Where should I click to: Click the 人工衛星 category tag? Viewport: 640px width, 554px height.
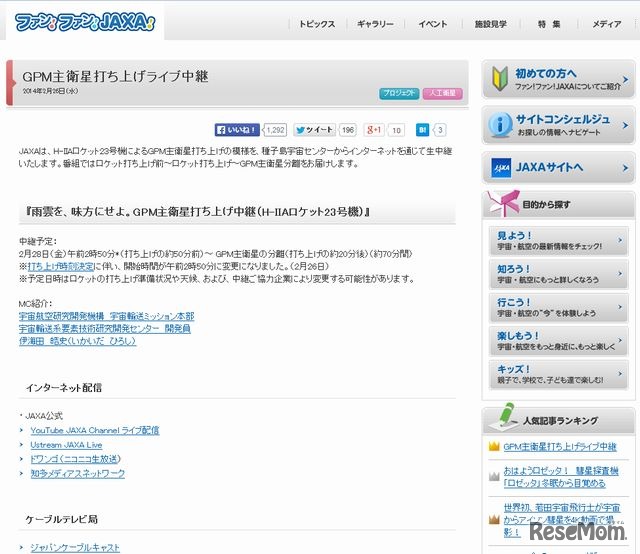coord(443,93)
